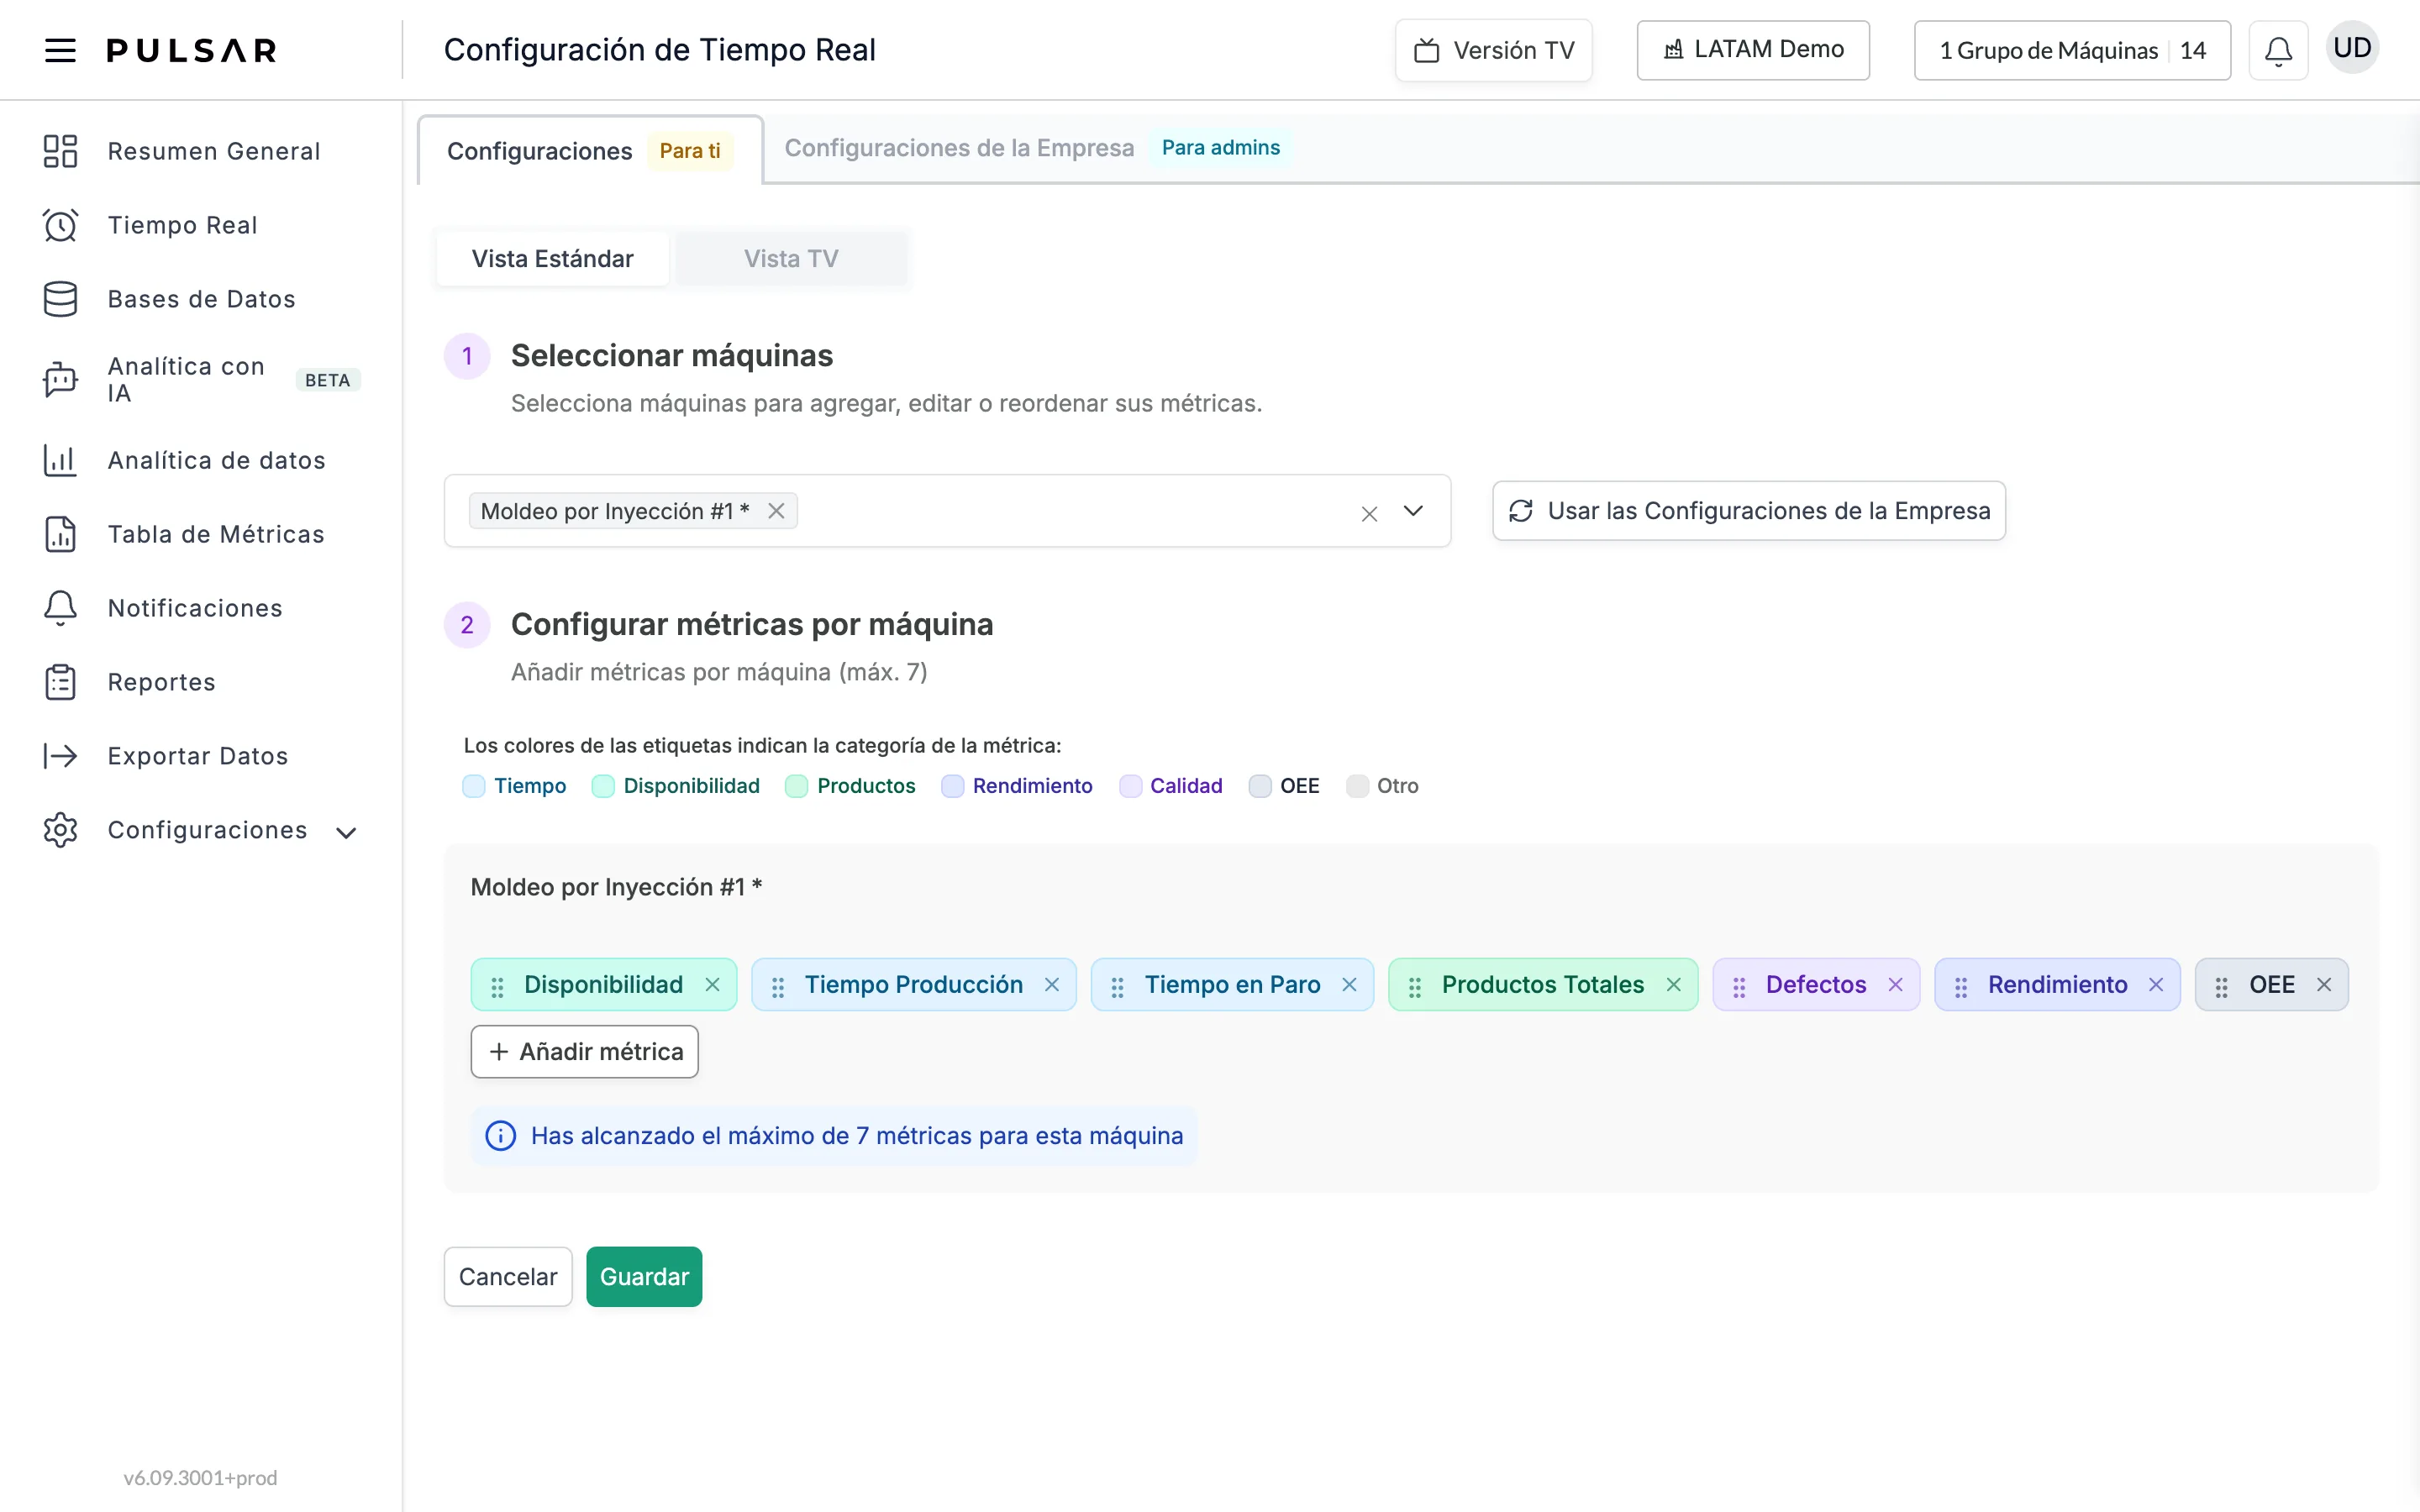Remove the Defectos metric tag

[x=1895, y=985]
